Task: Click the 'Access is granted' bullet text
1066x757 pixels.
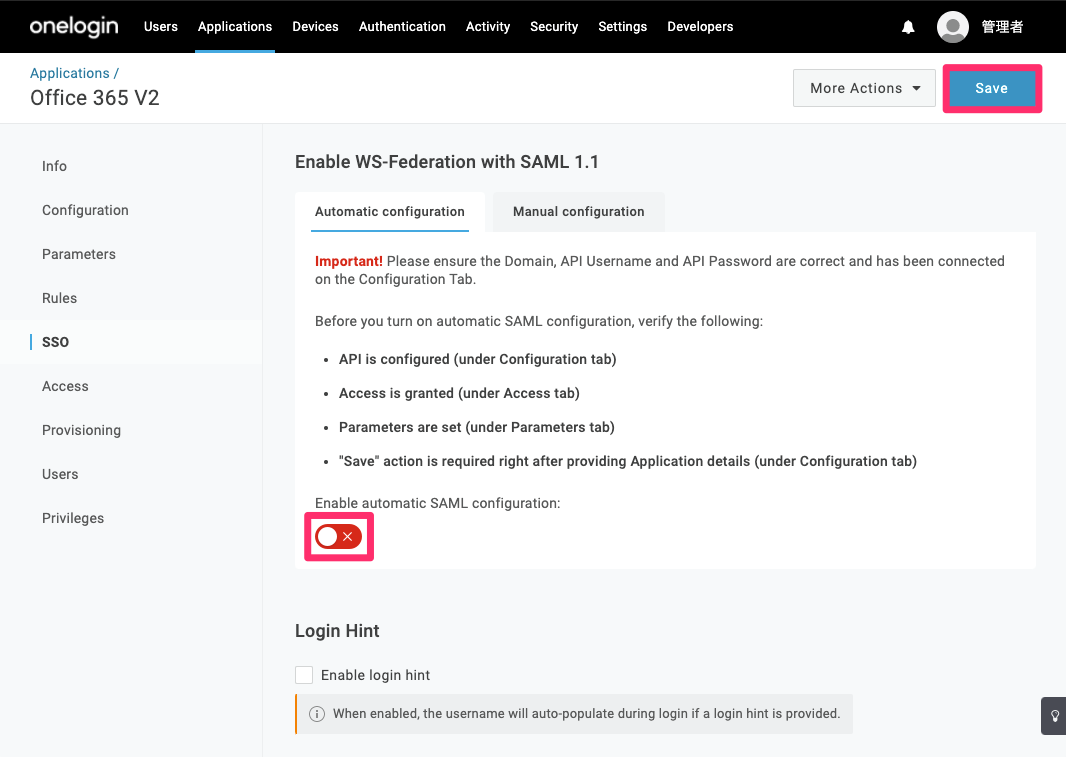Action: click(x=459, y=393)
